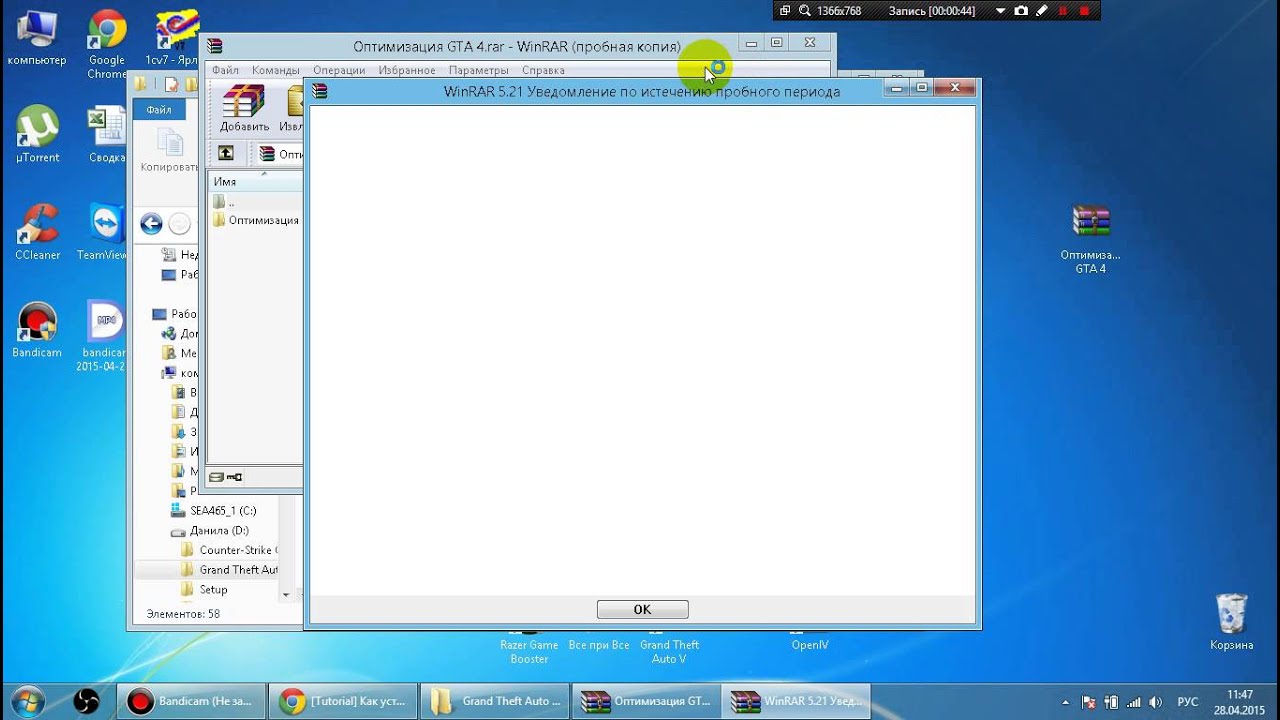Open the Параметры menu in WinRAR

(x=479, y=70)
